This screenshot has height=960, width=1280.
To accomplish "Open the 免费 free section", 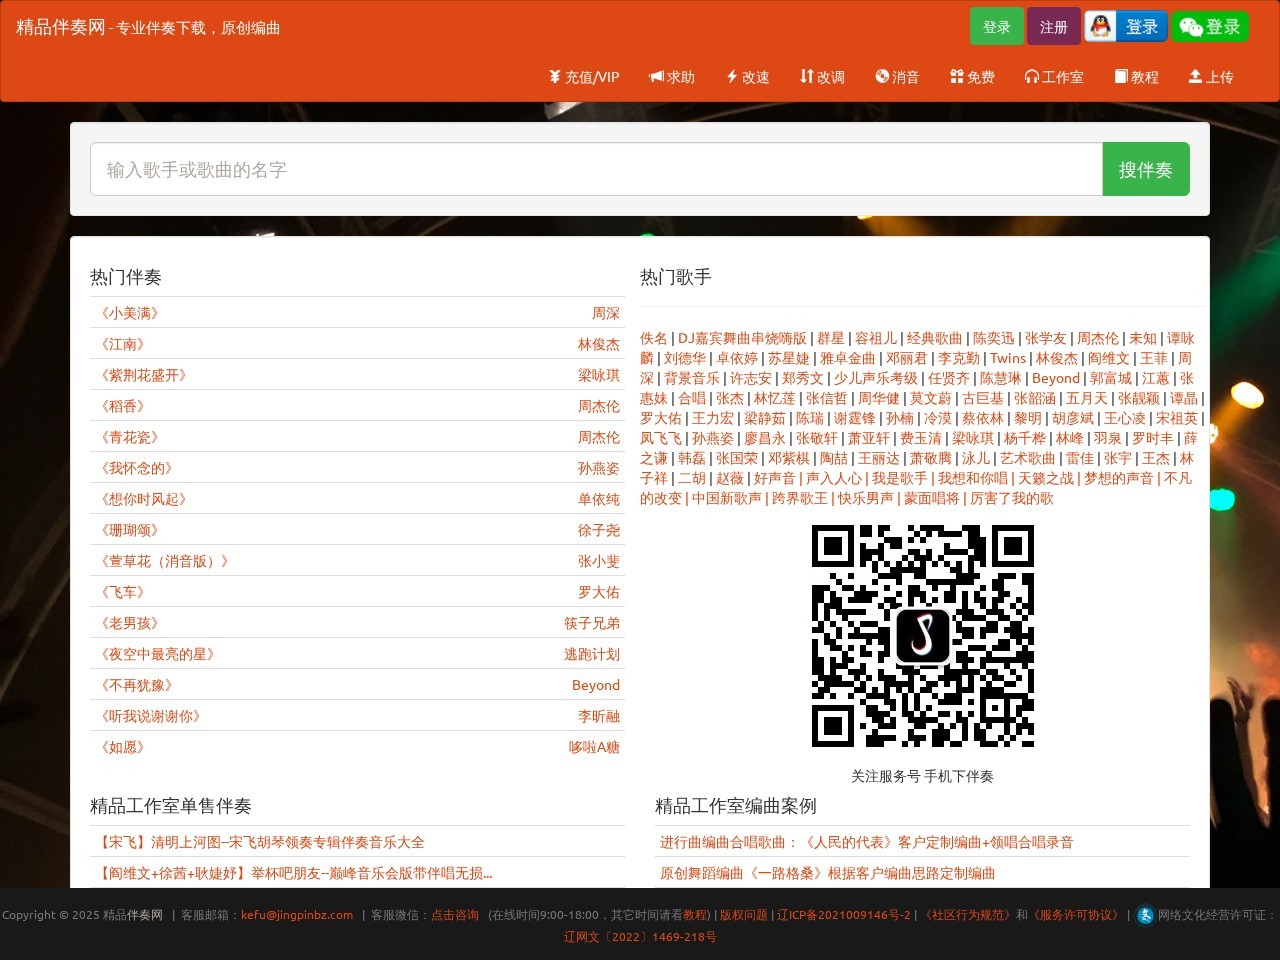I will pyautogui.click(x=972, y=77).
